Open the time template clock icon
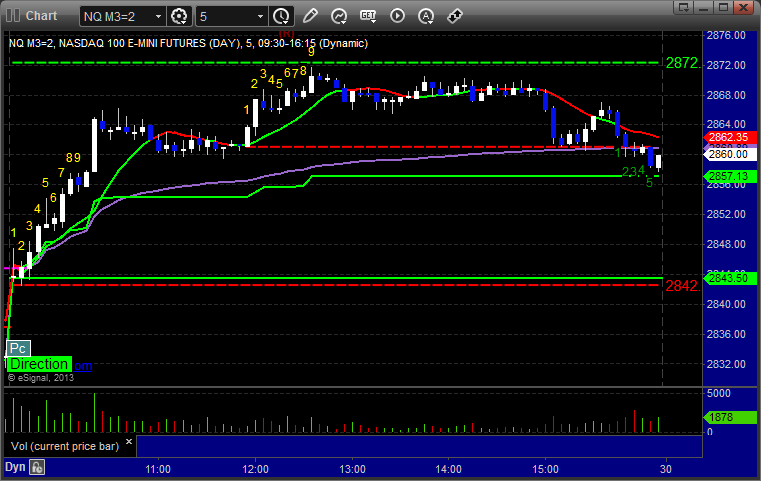Viewport: 761px width, 481px height. click(x=281, y=17)
